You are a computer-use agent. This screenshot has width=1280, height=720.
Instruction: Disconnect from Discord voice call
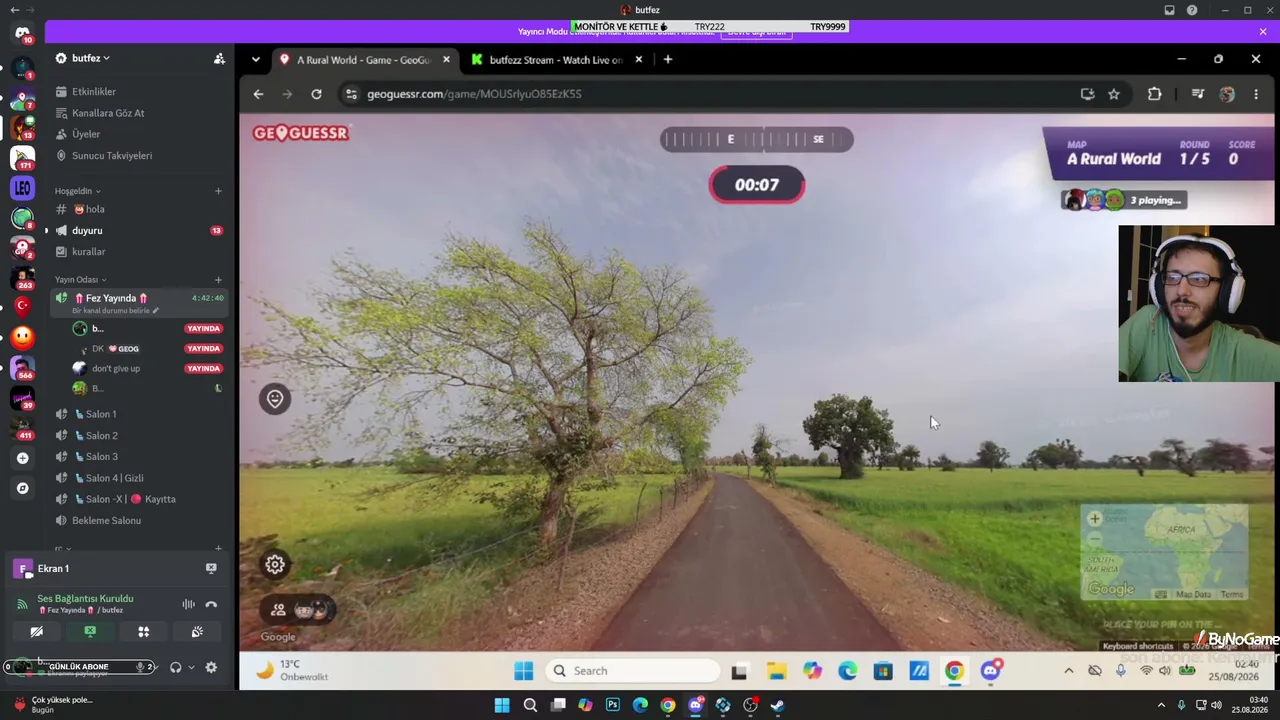click(211, 604)
